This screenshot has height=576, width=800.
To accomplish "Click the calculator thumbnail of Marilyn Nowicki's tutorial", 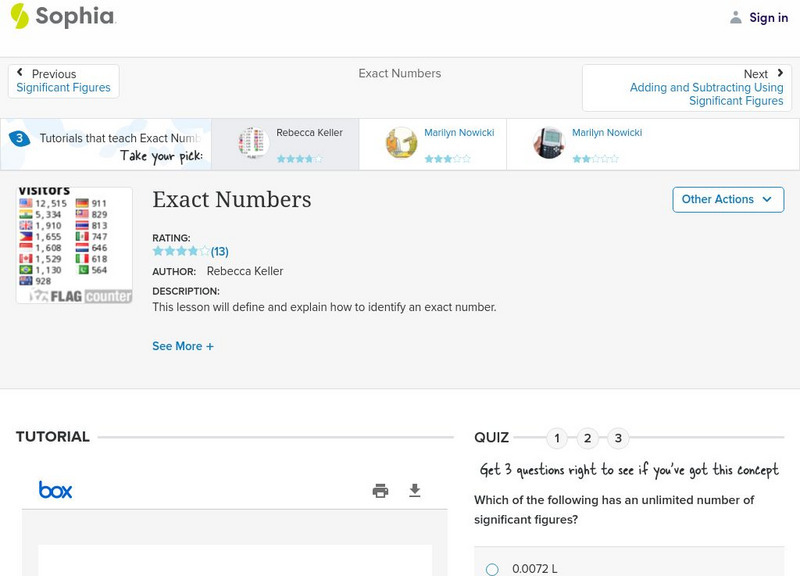I will pos(548,142).
